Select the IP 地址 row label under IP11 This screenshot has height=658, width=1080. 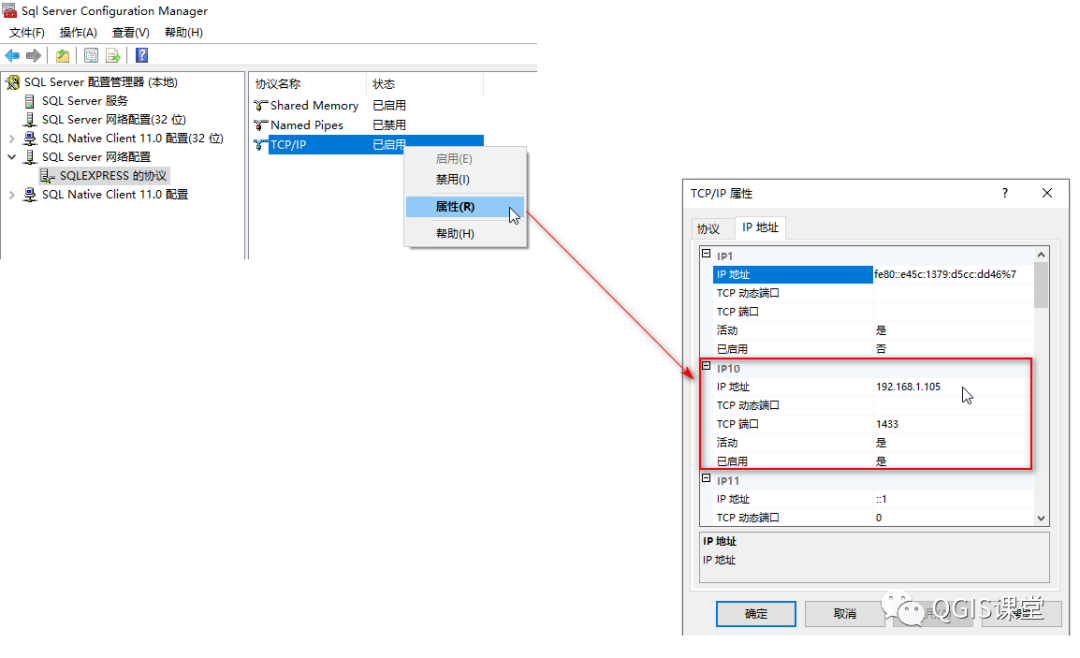click(x=733, y=500)
